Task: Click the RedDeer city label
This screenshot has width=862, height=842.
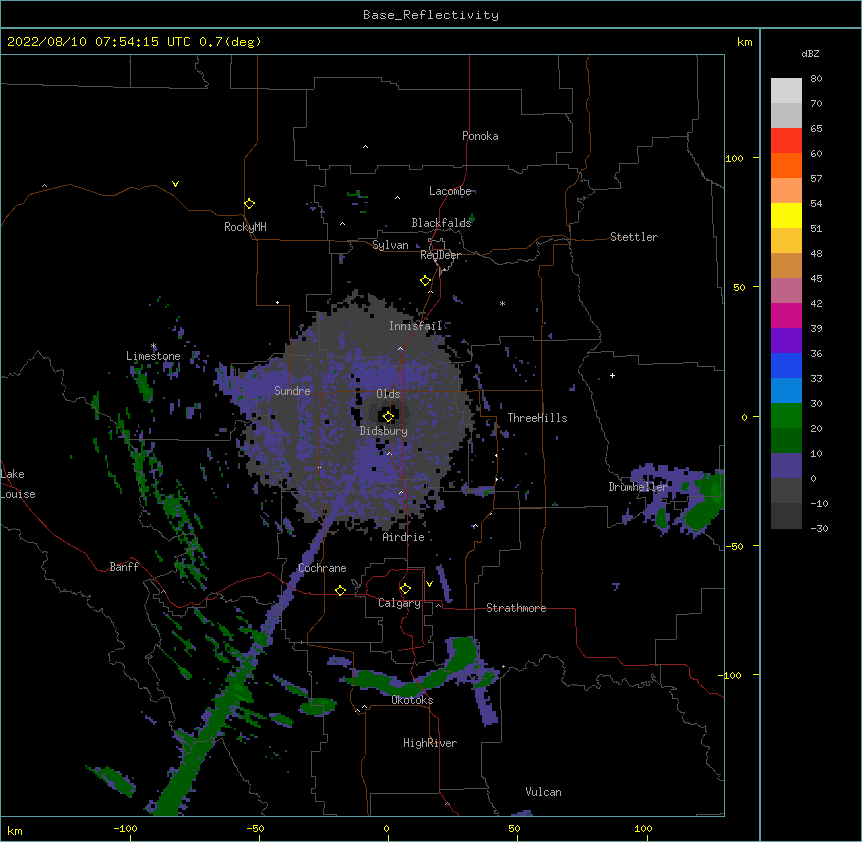Action: coord(440,255)
